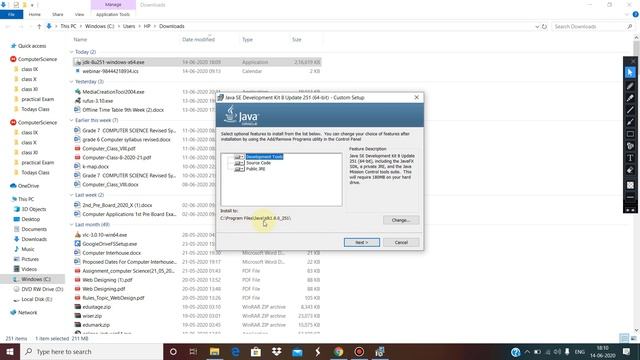Open the Application Tools ribbon tab

point(113,14)
